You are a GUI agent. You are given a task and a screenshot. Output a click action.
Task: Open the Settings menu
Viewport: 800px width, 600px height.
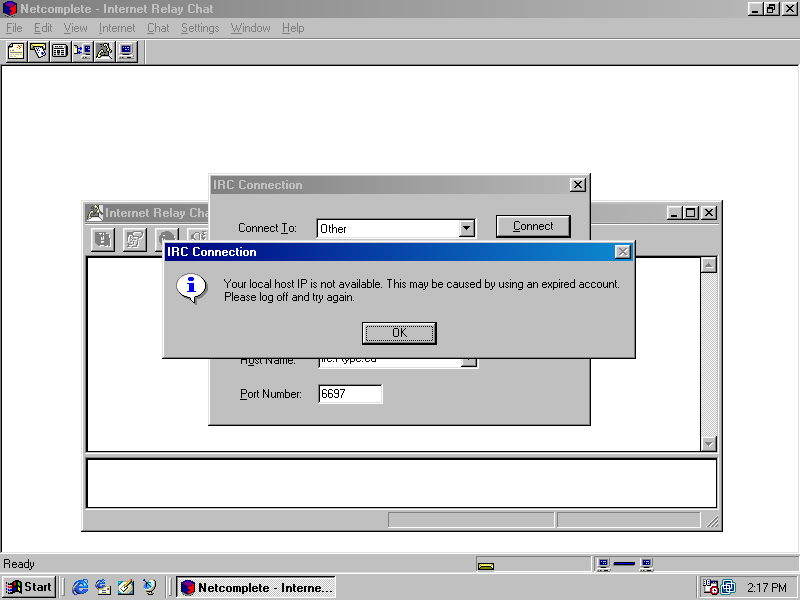200,28
